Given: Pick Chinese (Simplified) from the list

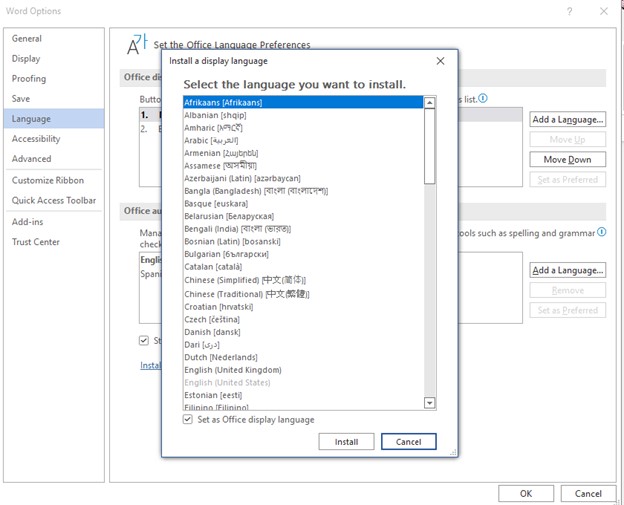Looking at the screenshot, I should click(x=244, y=280).
